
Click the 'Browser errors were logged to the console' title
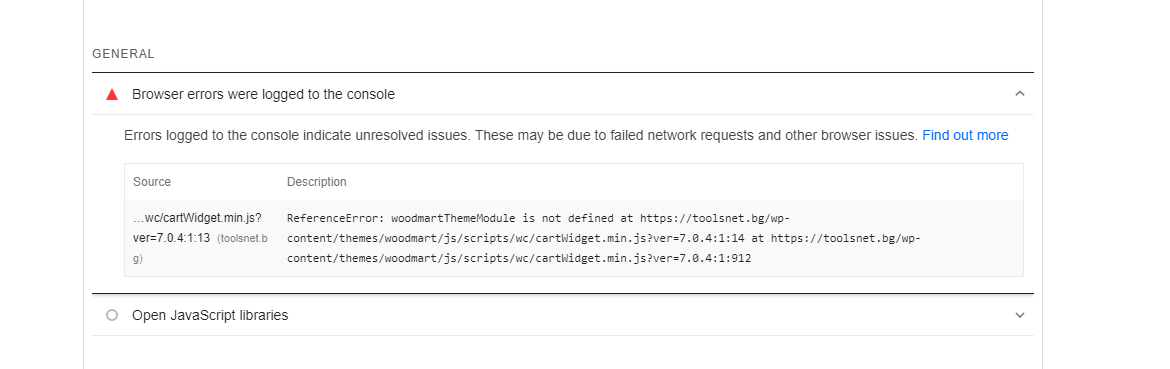click(x=263, y=95)
